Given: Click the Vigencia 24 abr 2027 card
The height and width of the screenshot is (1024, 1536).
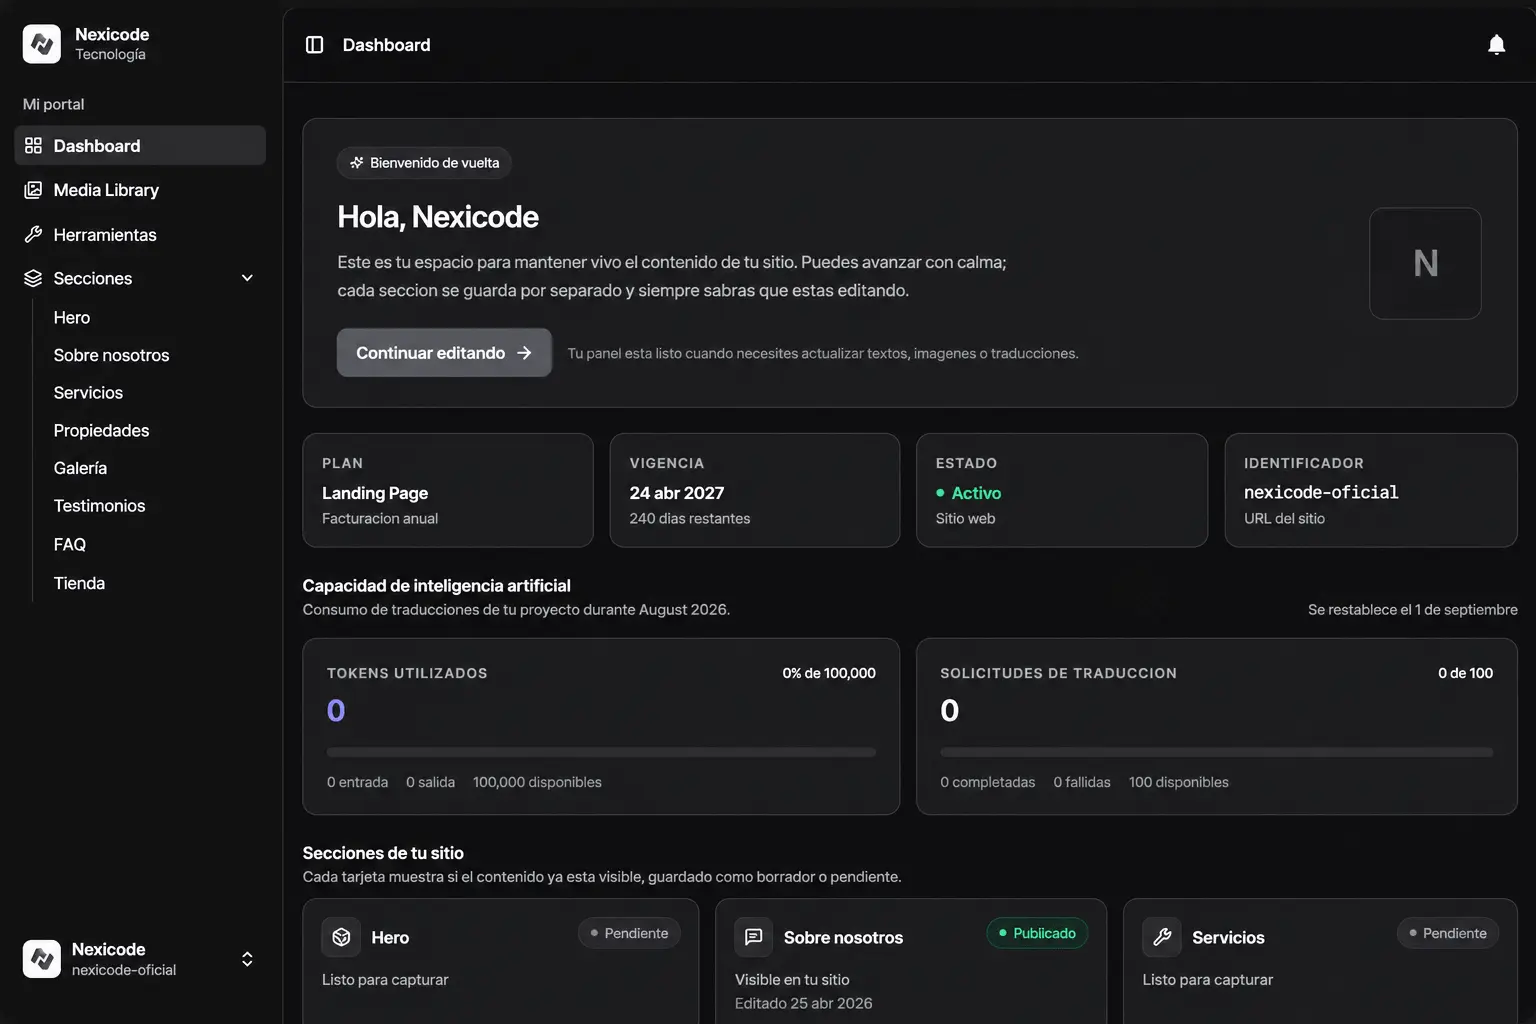Looking at the screenshot, I should (x=755, y=490).
